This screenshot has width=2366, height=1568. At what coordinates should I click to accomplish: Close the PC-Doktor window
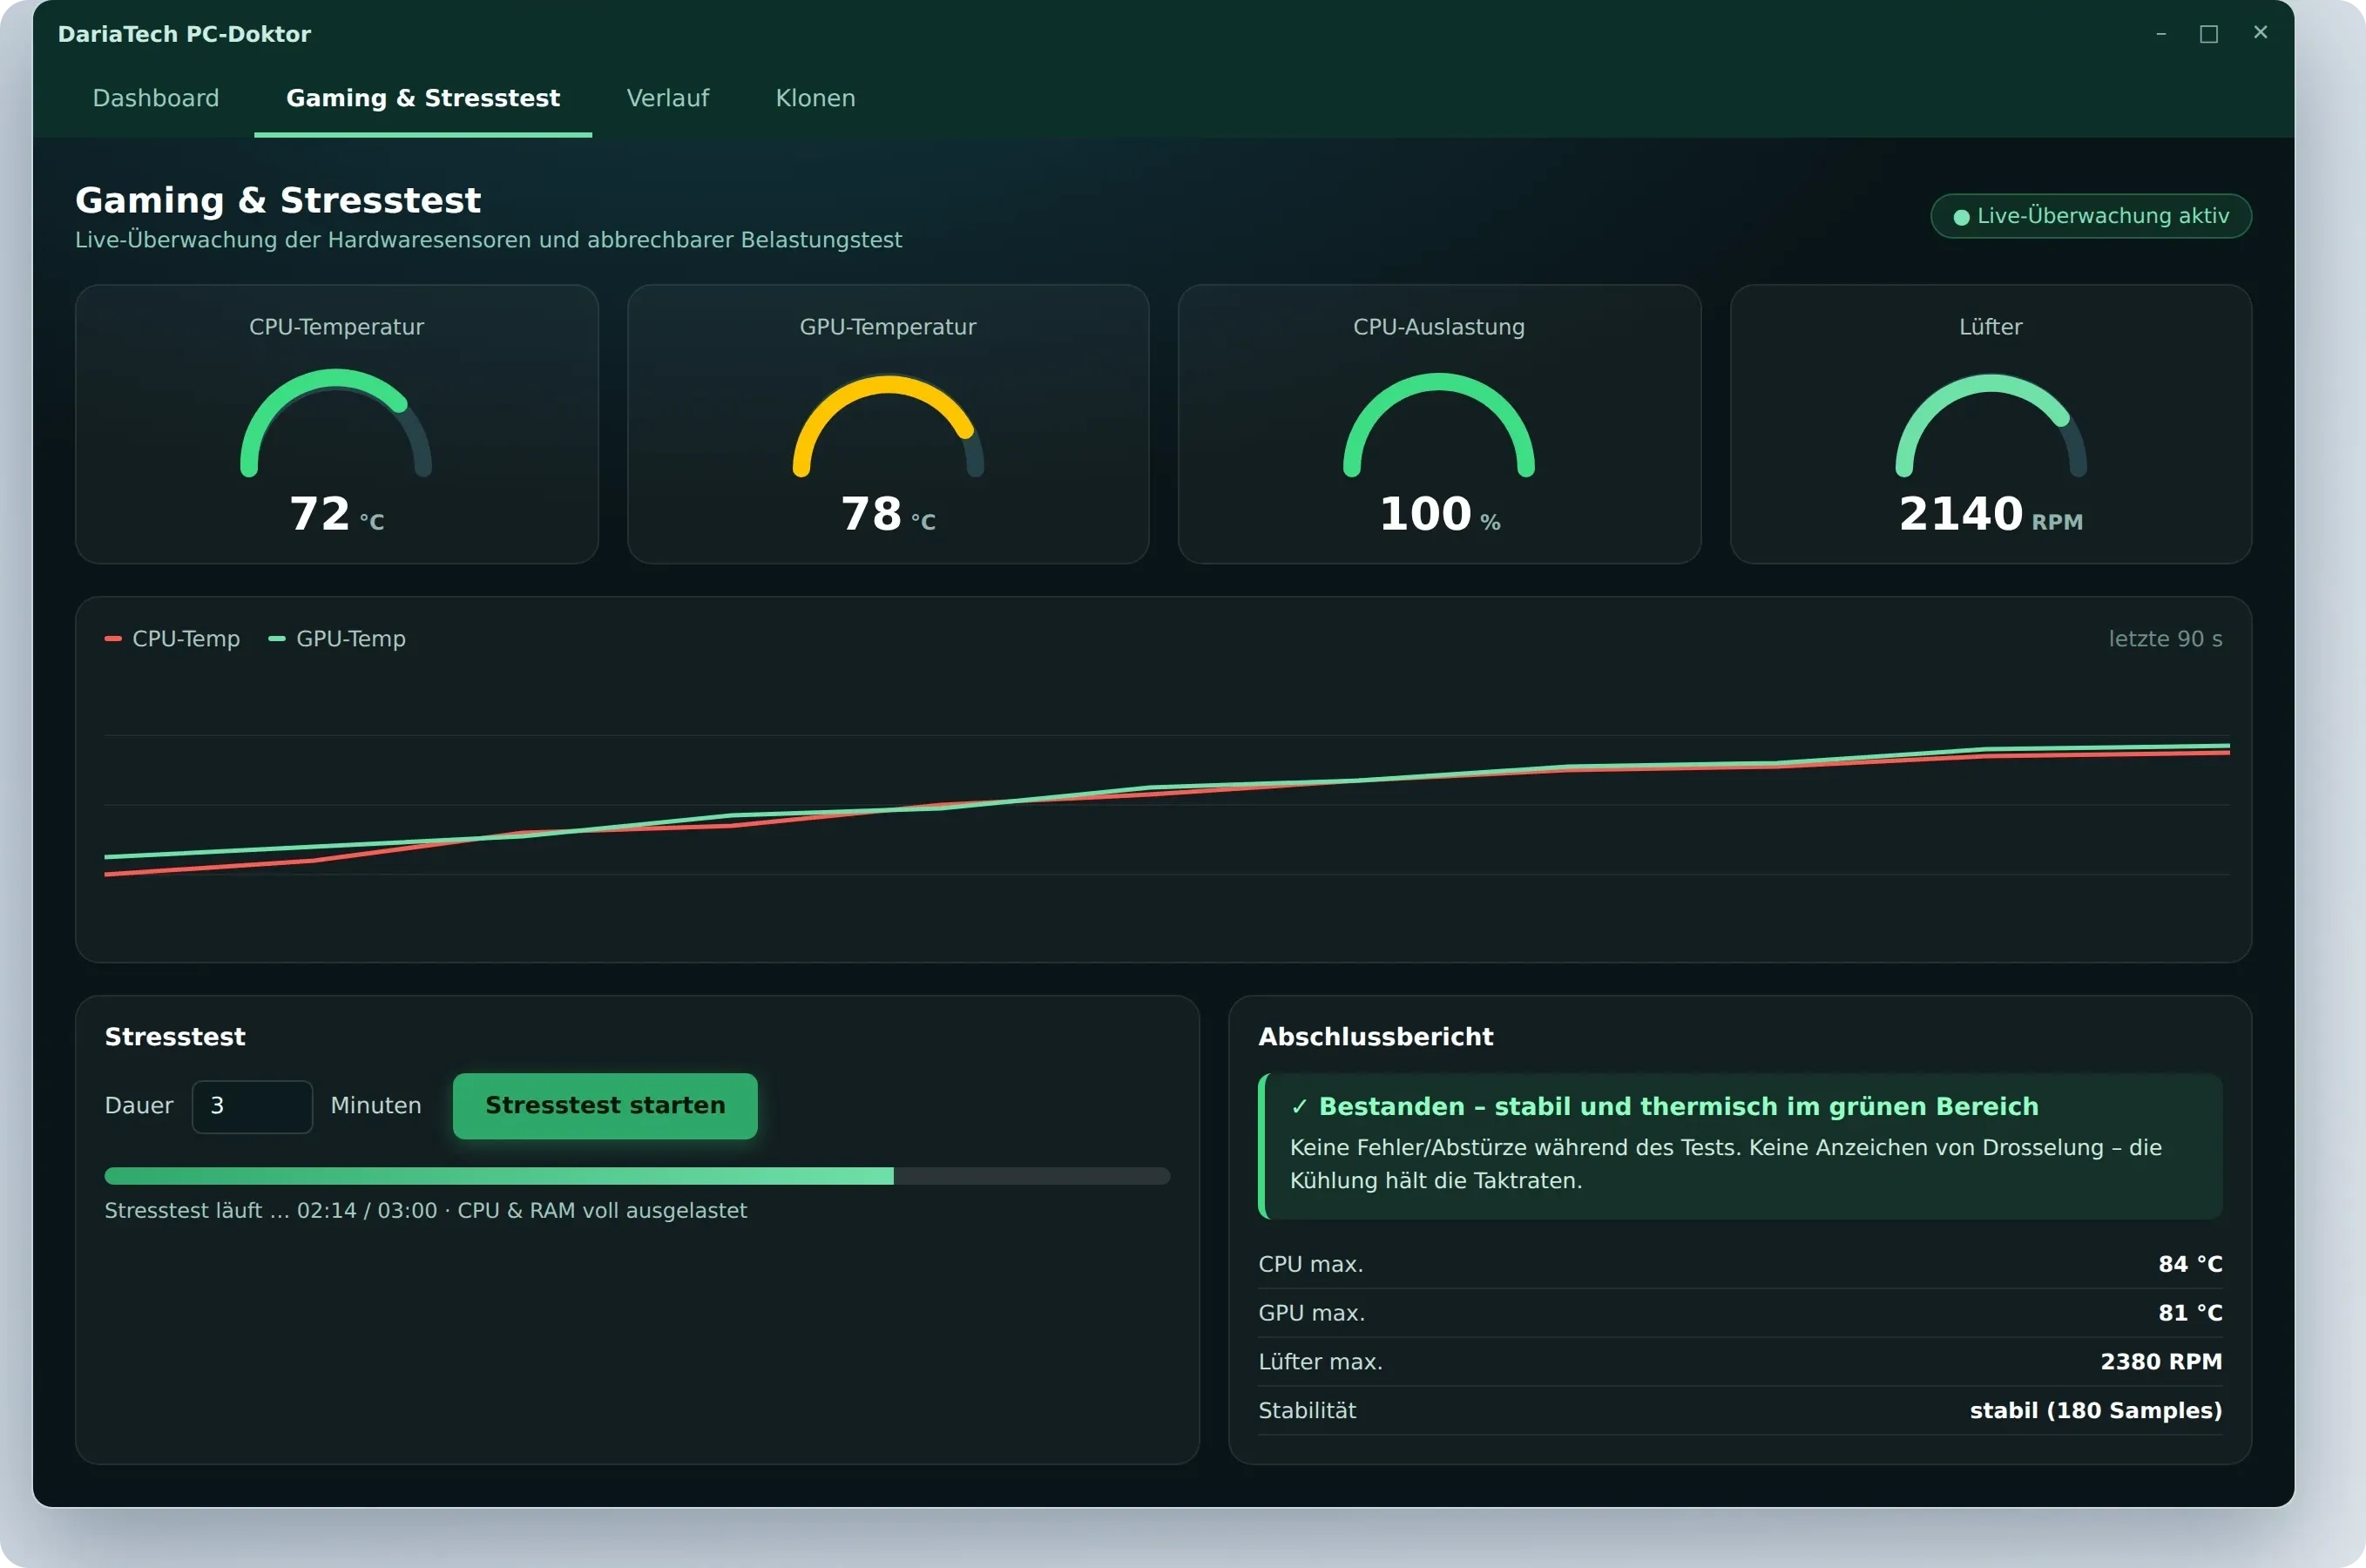pyautogui.click(x=2260, y=33)
